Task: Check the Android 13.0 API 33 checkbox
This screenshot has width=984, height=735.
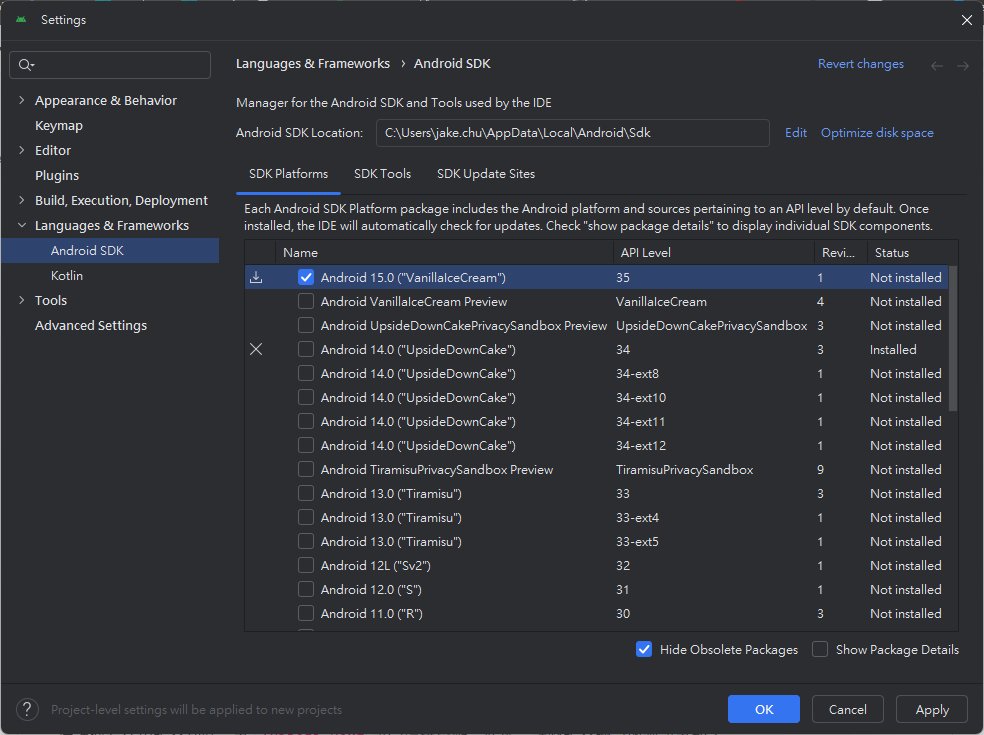Action: [x=306, y=493]
